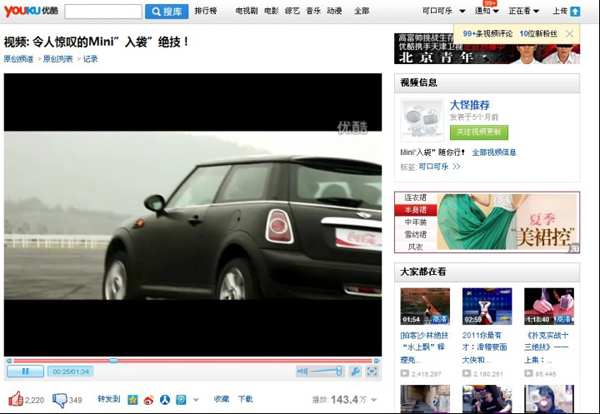600x414 pixels.
Task: Select the 连衣裙 ad tab
Action: pyautogui.click(x=416, y=198)
